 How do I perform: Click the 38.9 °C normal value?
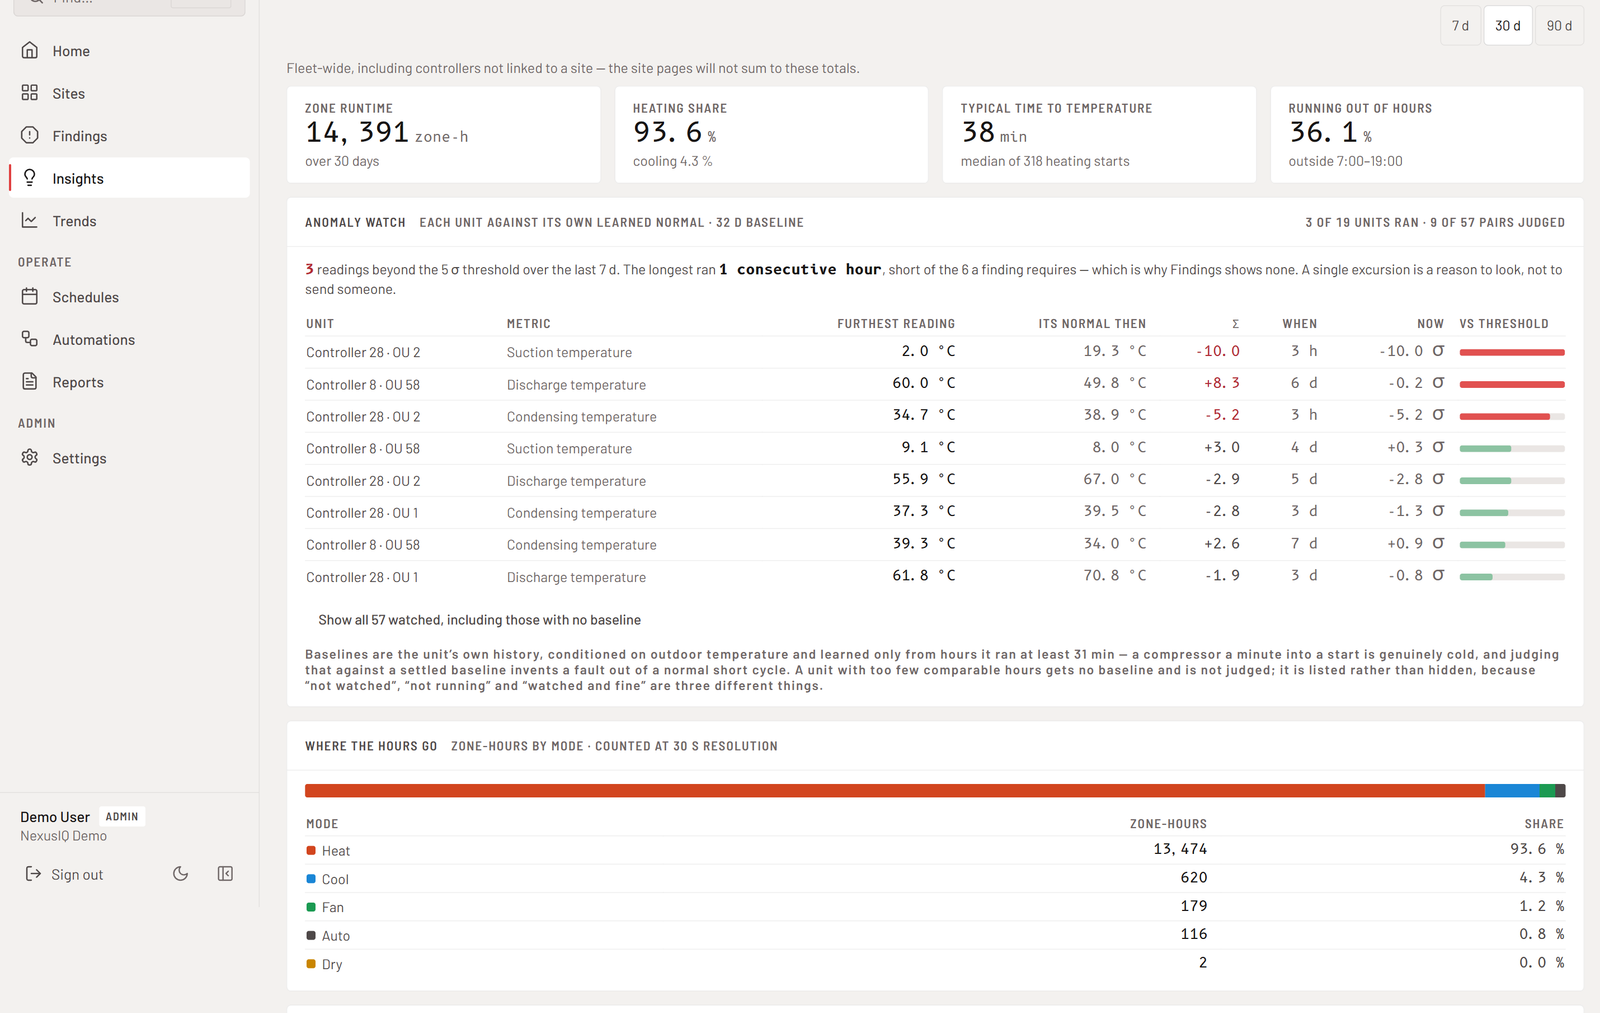(x=1115, y=415)
